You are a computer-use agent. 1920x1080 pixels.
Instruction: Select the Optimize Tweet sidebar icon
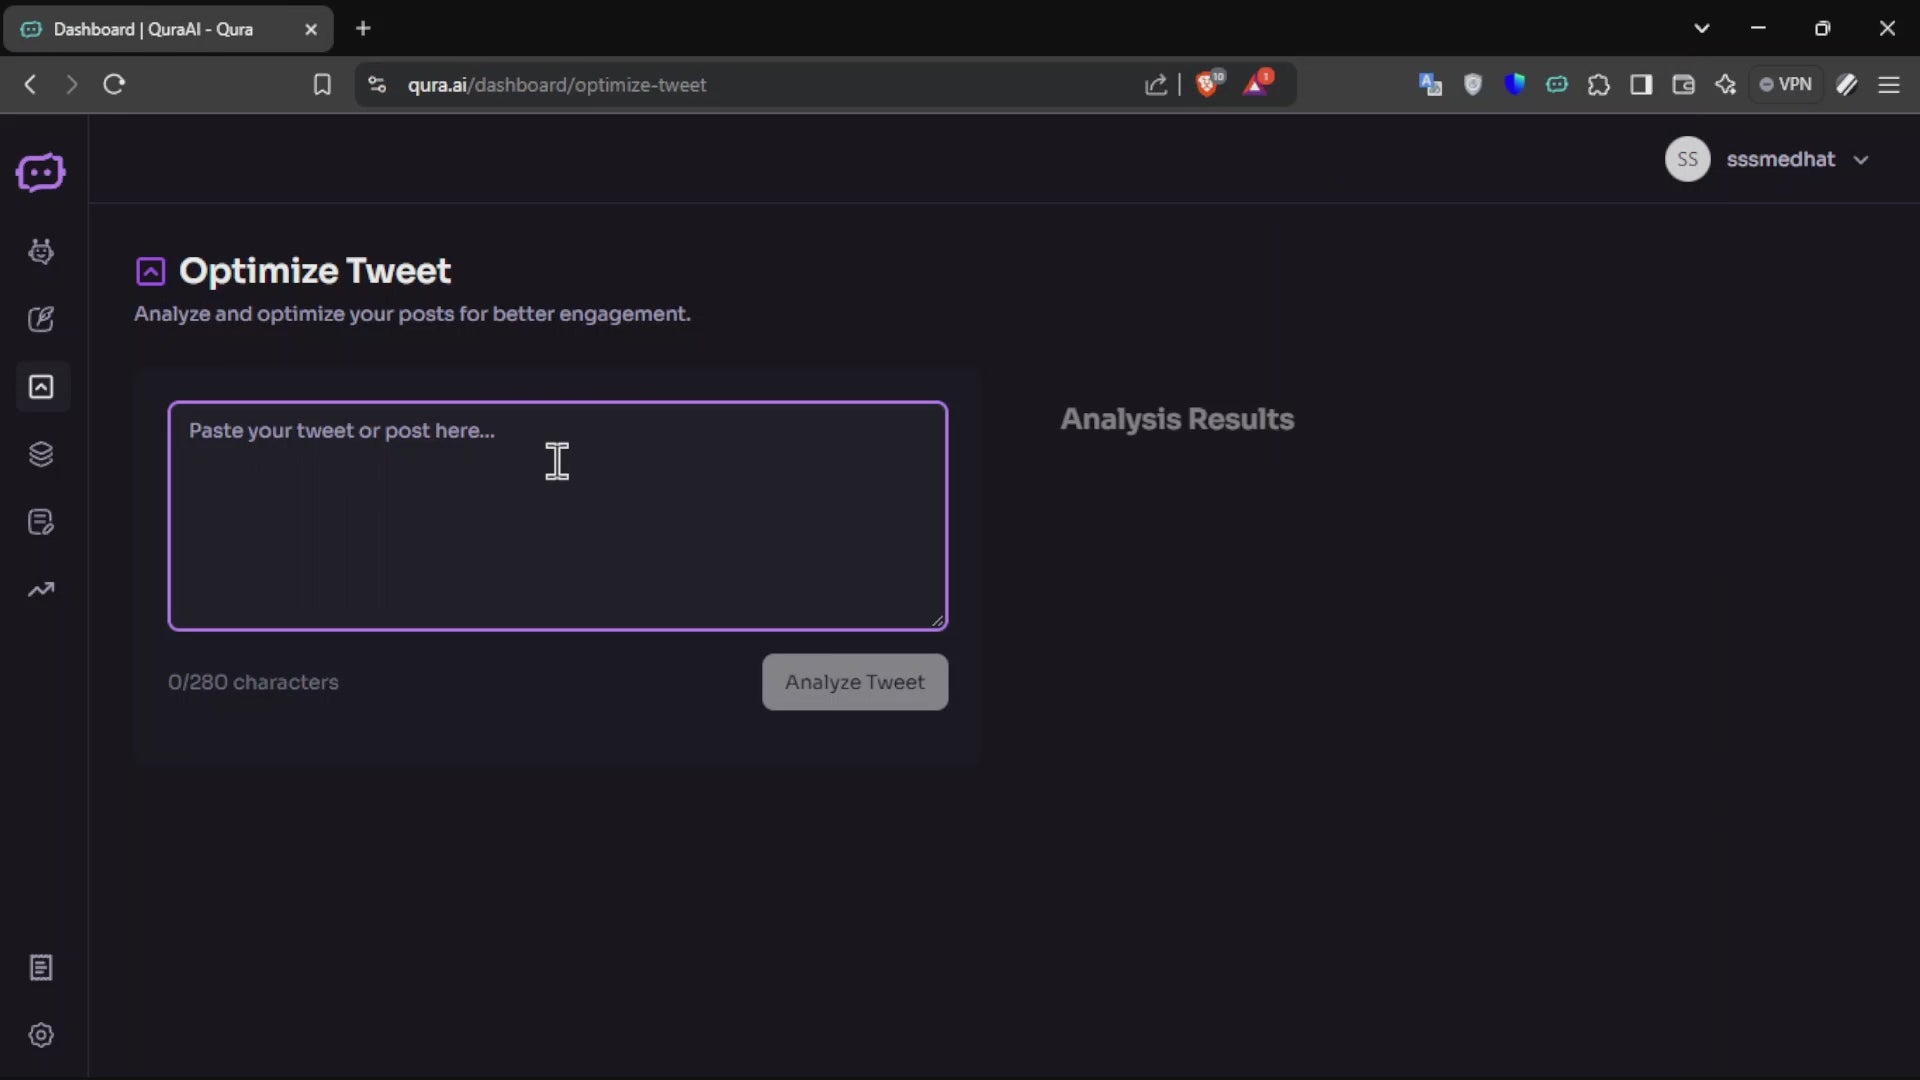point(41,387)
